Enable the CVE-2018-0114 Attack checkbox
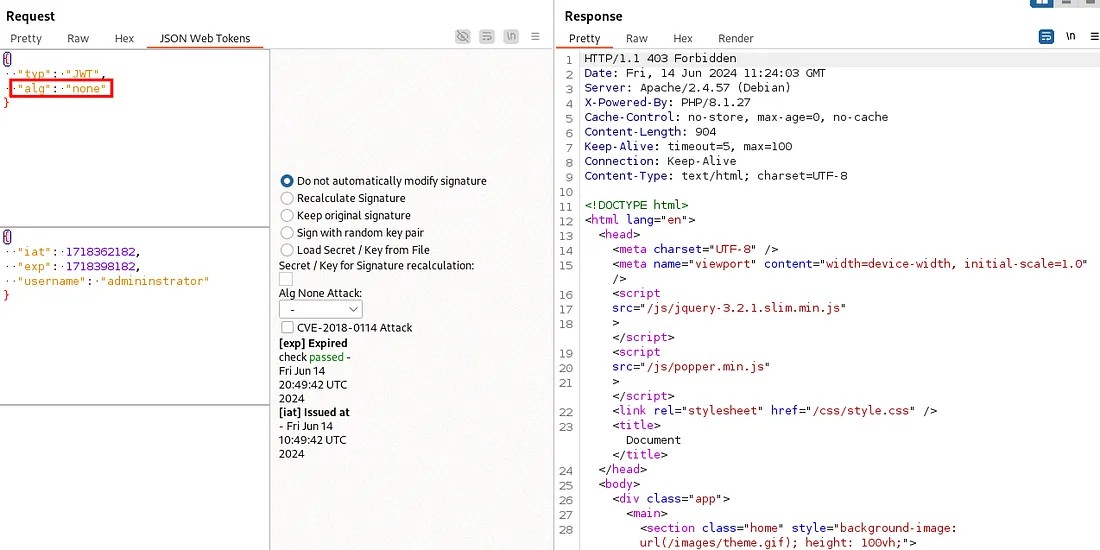Image resolution: width=1100 pixels, height=550 pixels. pyautogui.click(x=287, y=327)
